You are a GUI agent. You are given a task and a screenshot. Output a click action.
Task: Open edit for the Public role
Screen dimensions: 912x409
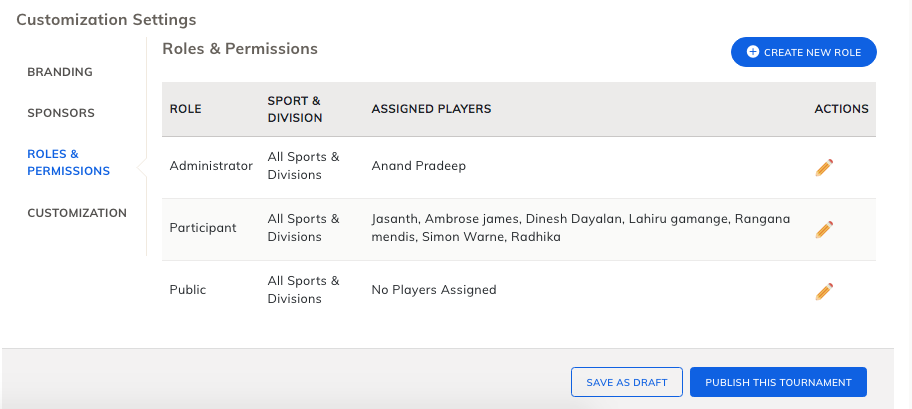(824, 291)
